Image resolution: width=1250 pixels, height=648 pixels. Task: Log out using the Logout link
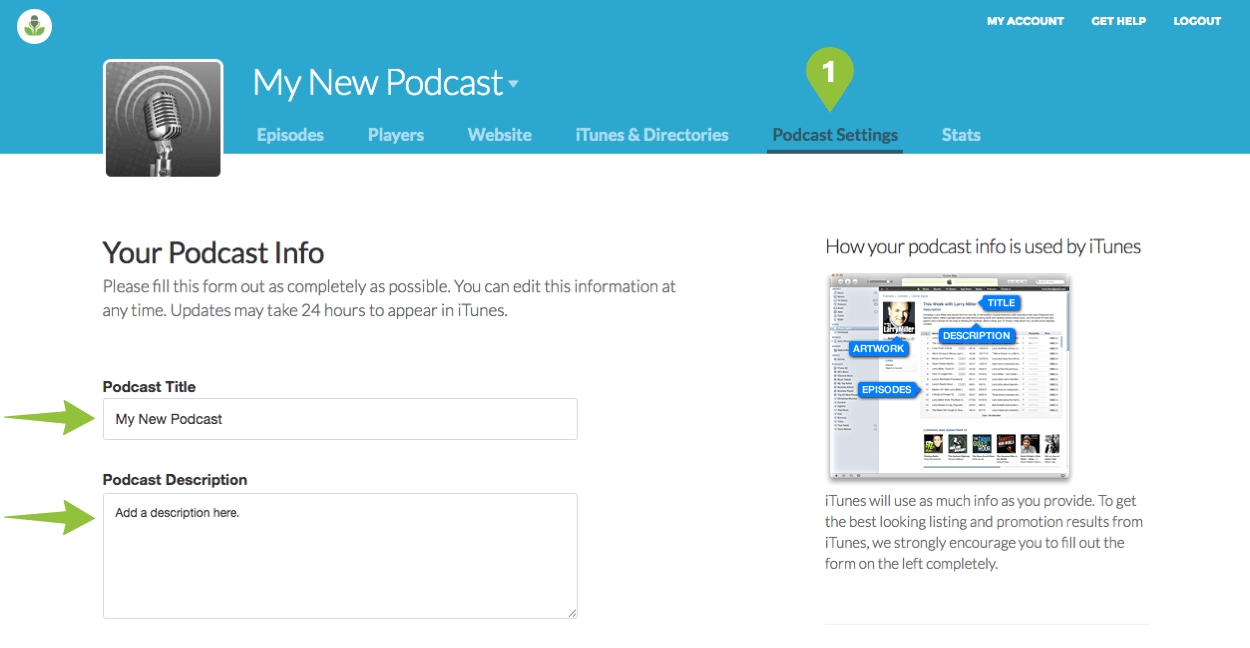click(1197, 21)
